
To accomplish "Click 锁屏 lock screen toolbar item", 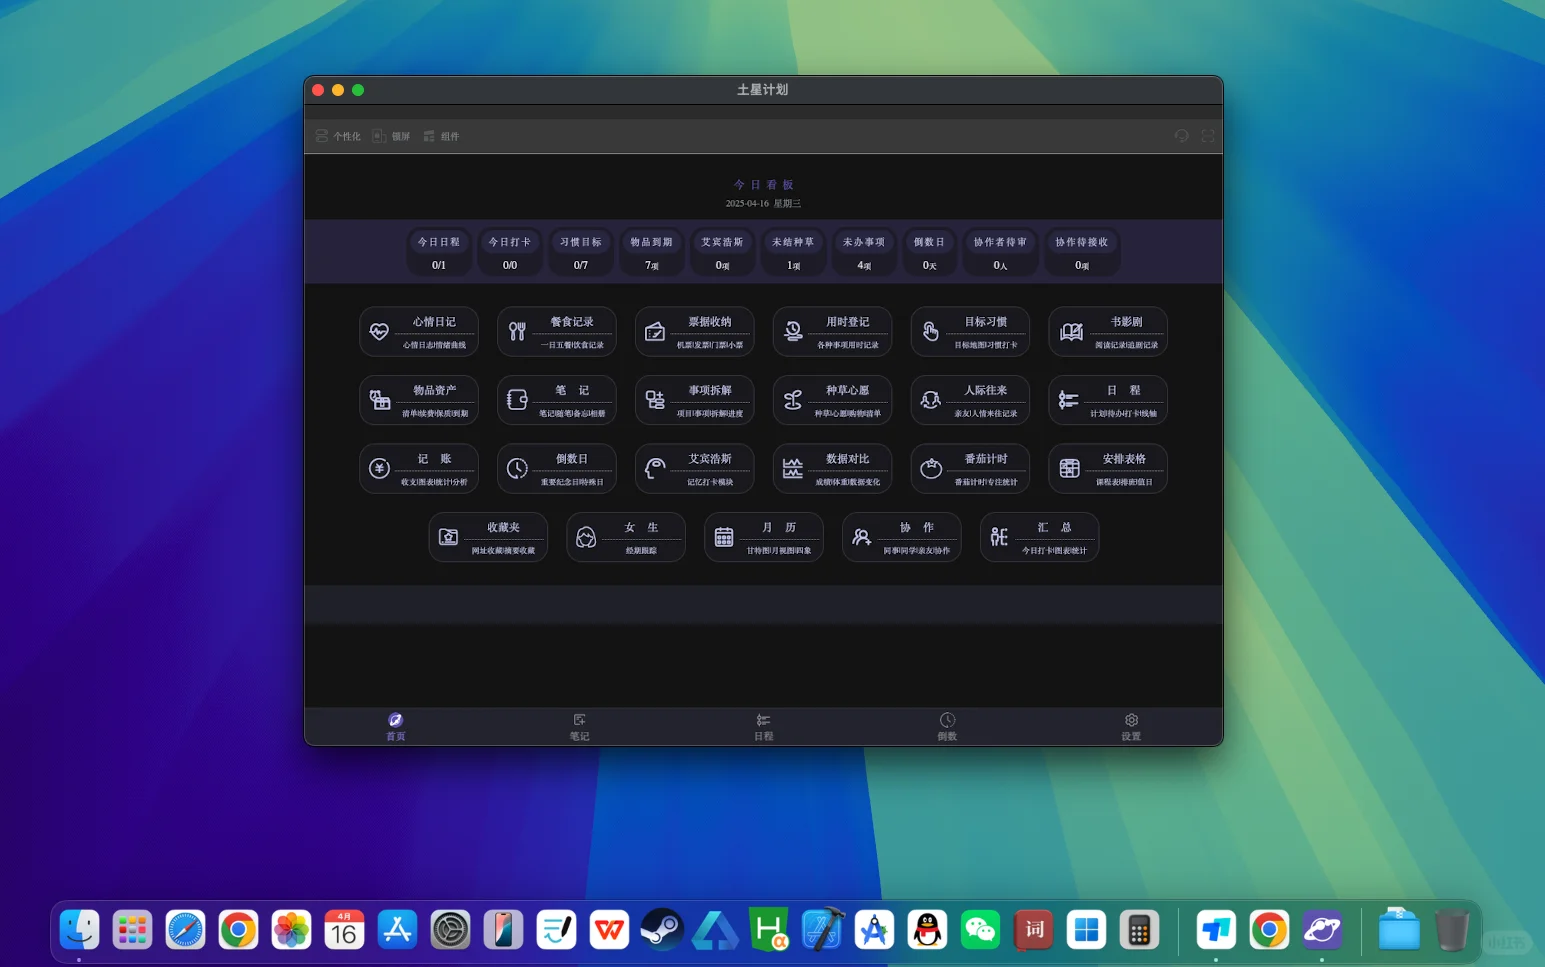I will (392, 136).
